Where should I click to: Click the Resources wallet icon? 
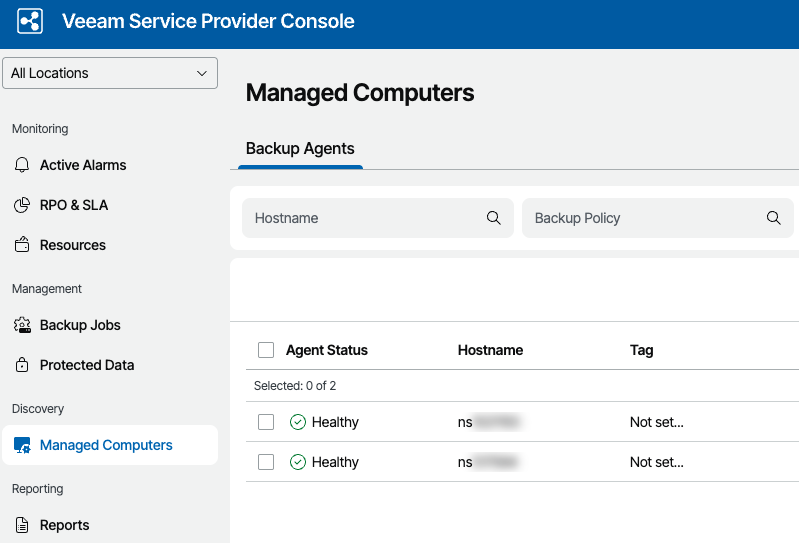pyautogui.click(x=22, y=245)
